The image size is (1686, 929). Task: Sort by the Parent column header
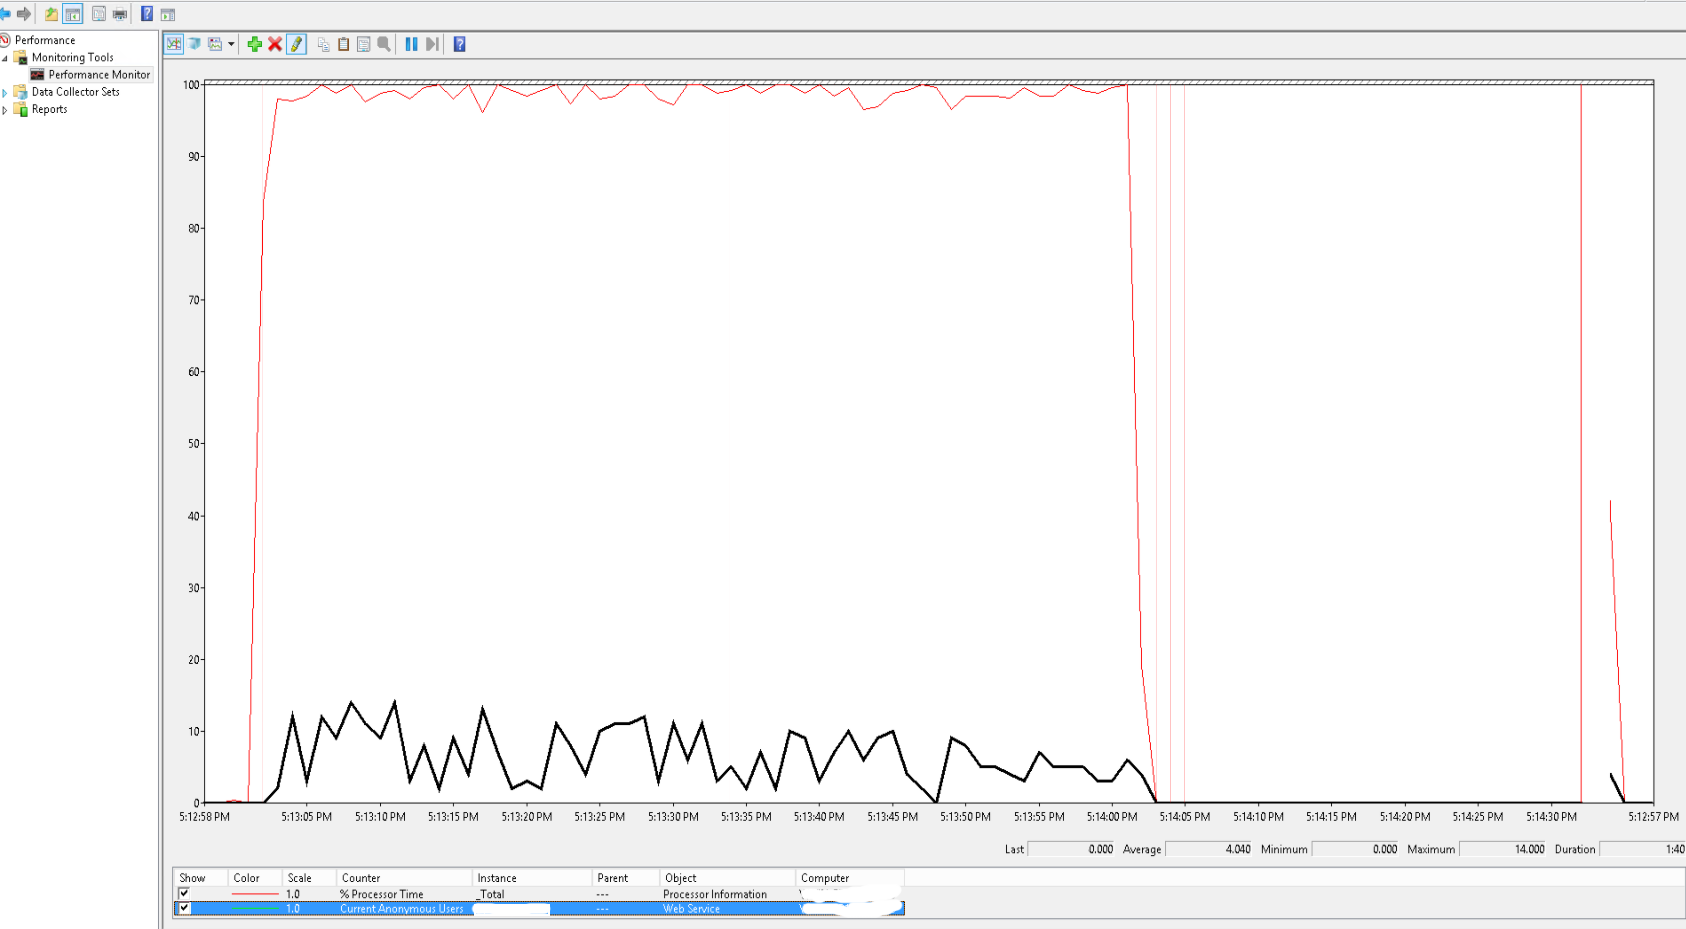626,878
